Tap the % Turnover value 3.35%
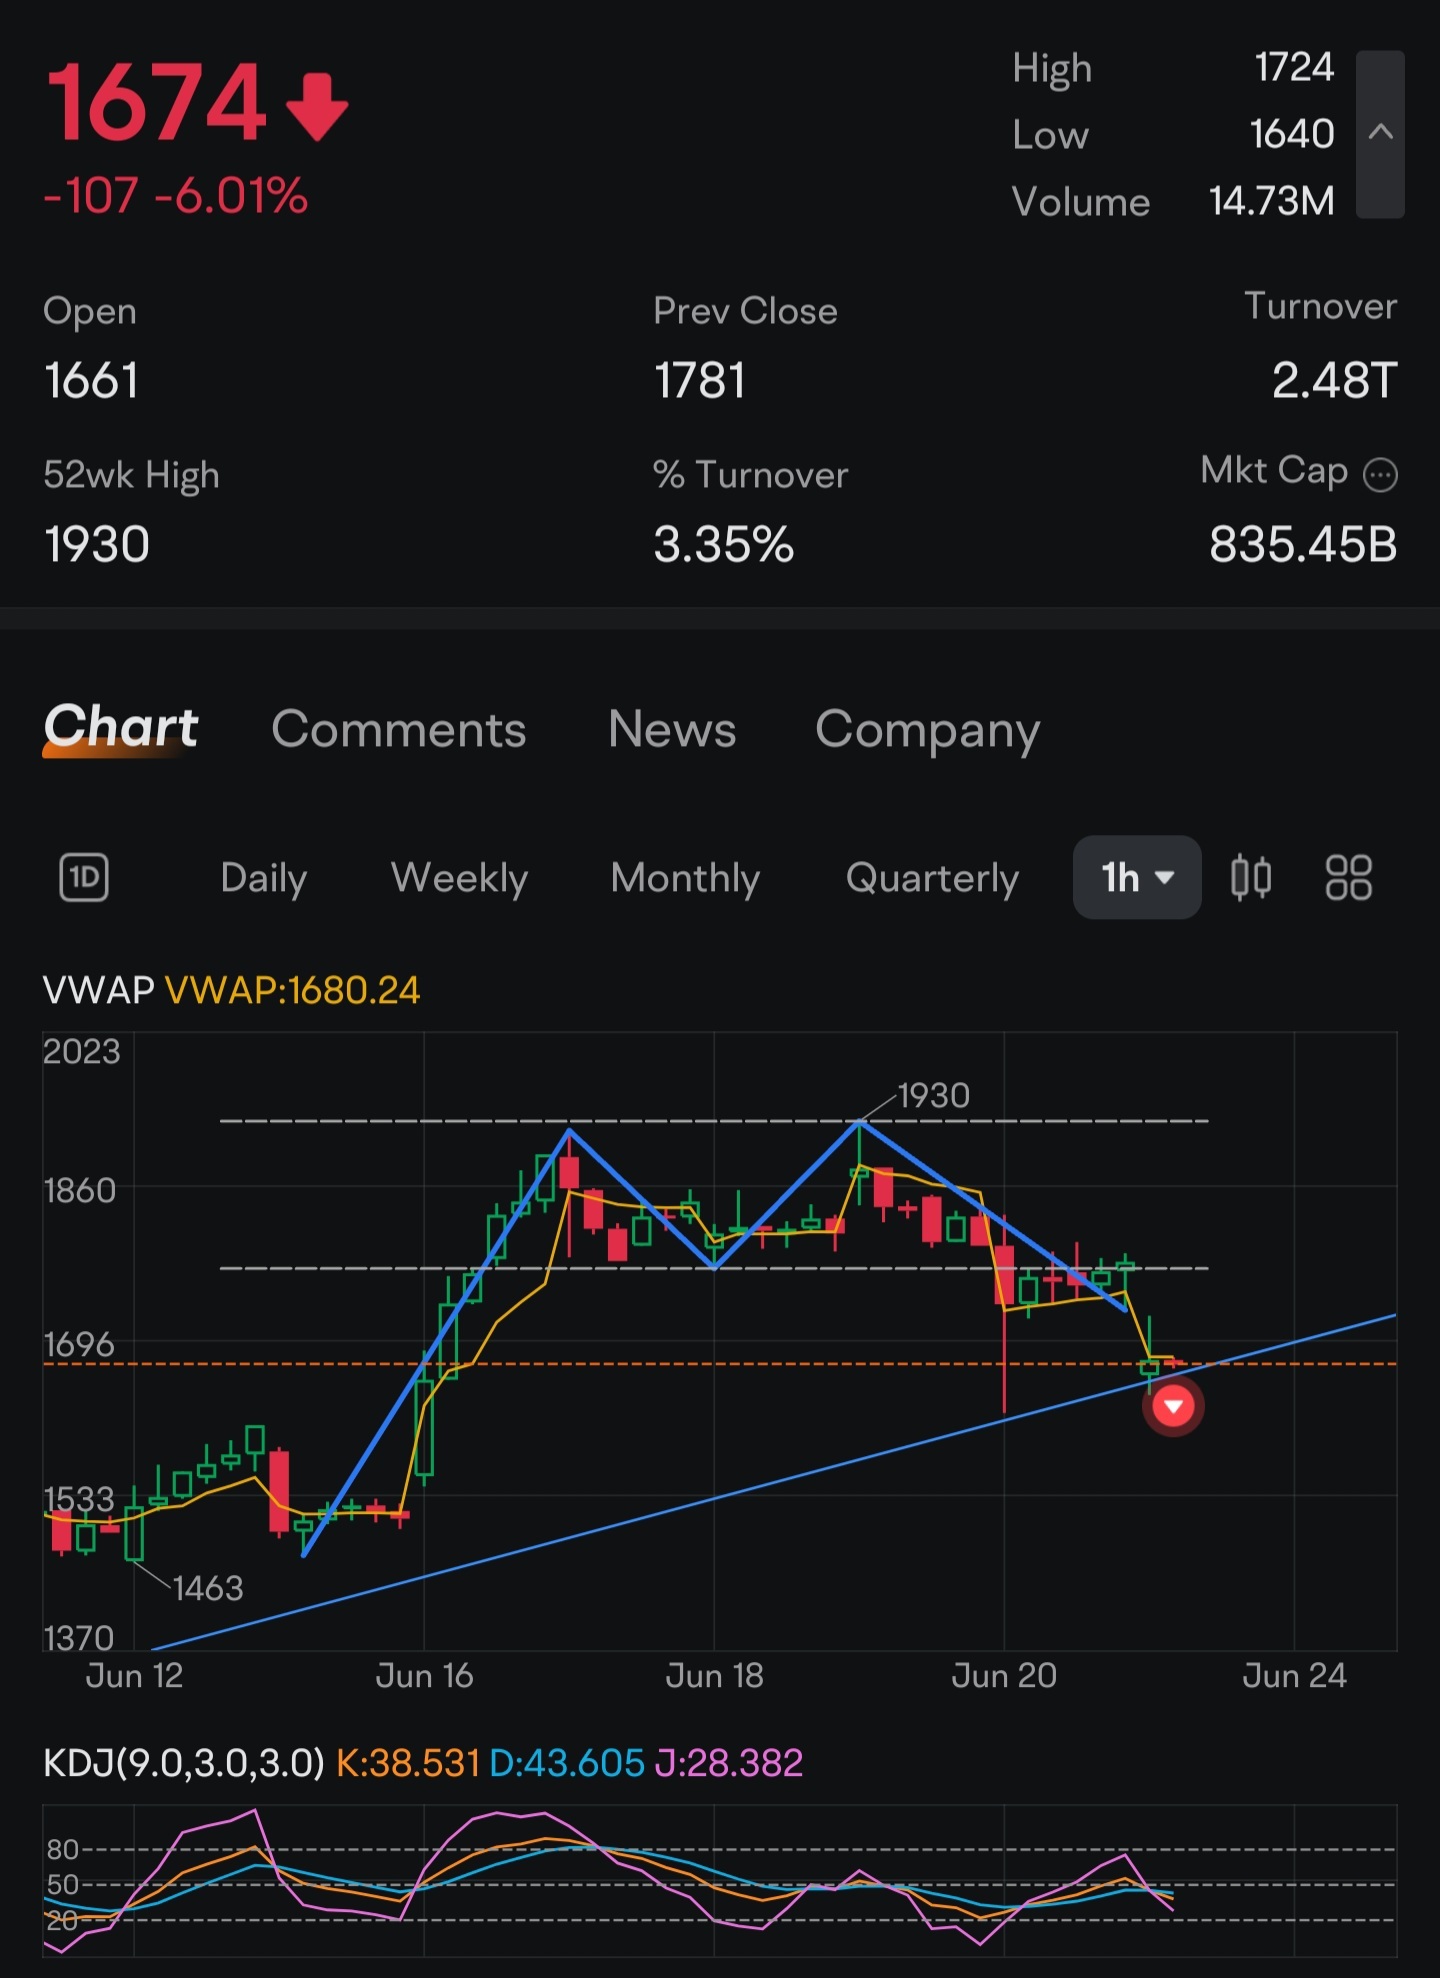1440x1978 pixels. click(x=724, y=545)
